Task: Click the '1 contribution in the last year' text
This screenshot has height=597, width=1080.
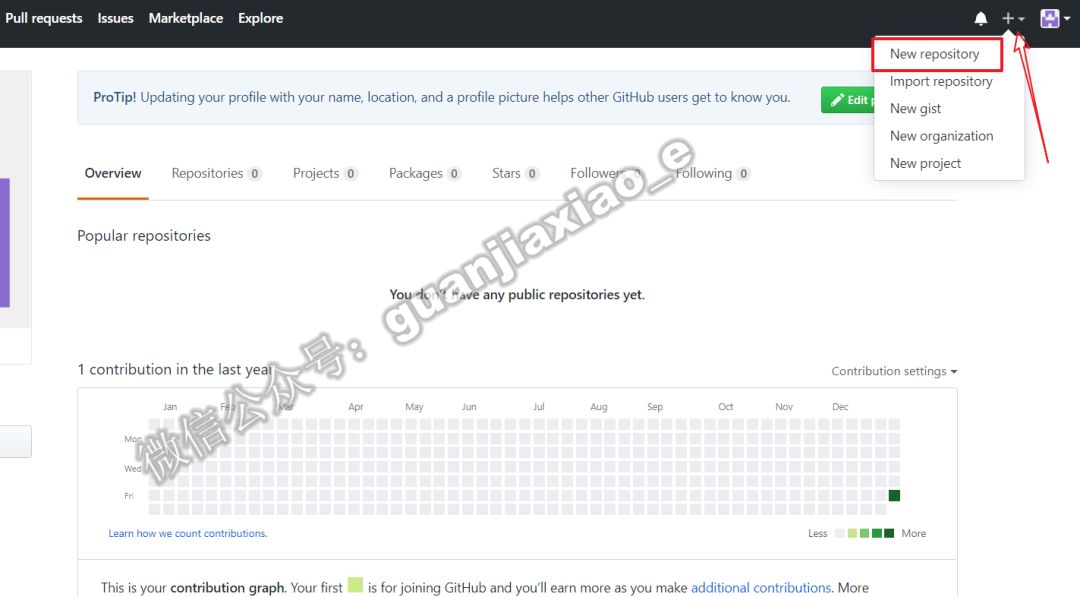Action: point(174,370)
